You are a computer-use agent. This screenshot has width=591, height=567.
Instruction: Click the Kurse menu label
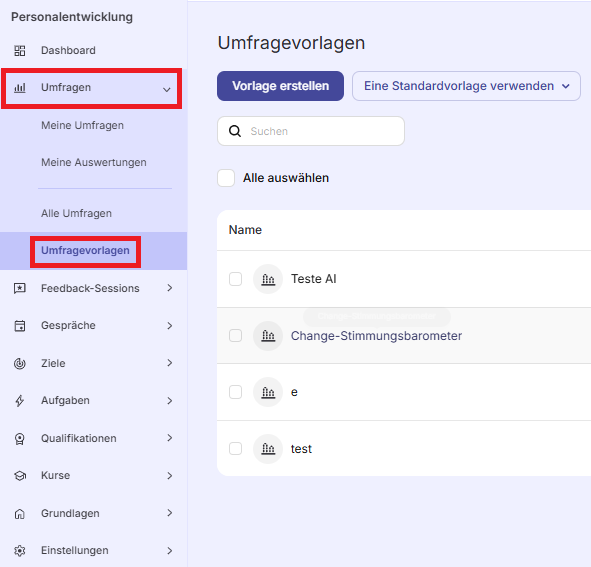pos(55,476)
